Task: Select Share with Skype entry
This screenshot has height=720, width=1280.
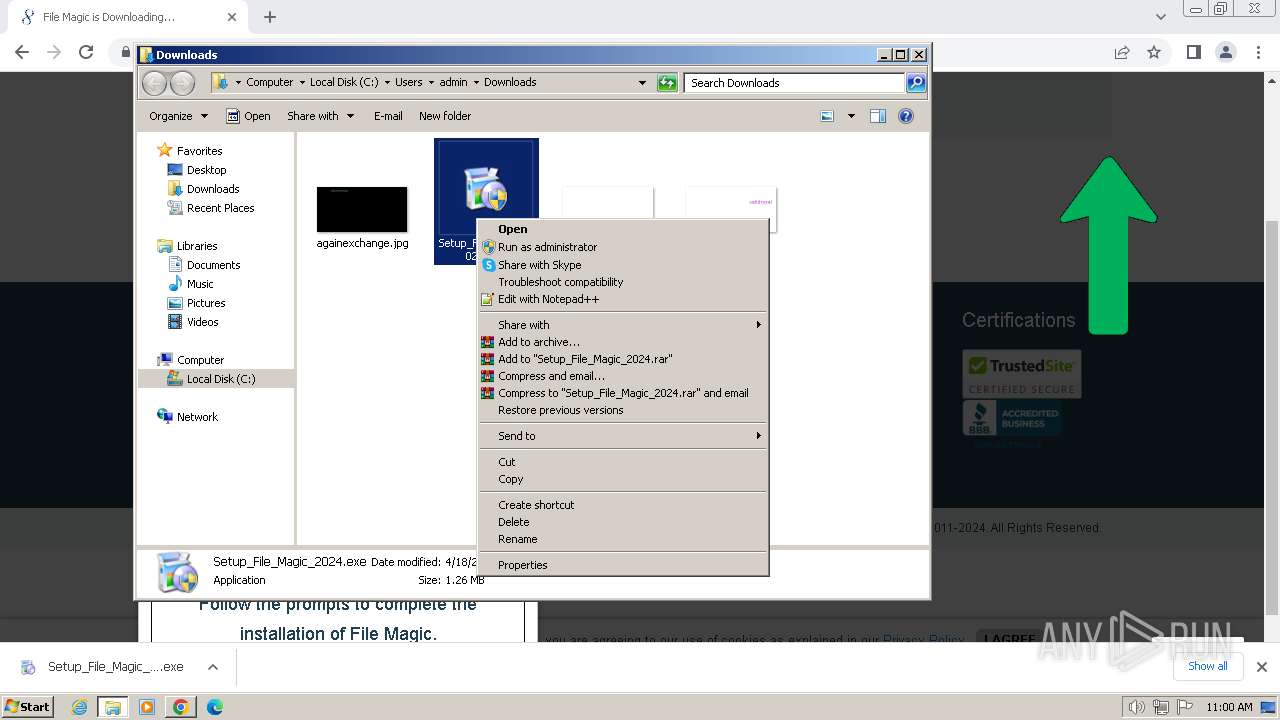Action: [x=539, y=265]
